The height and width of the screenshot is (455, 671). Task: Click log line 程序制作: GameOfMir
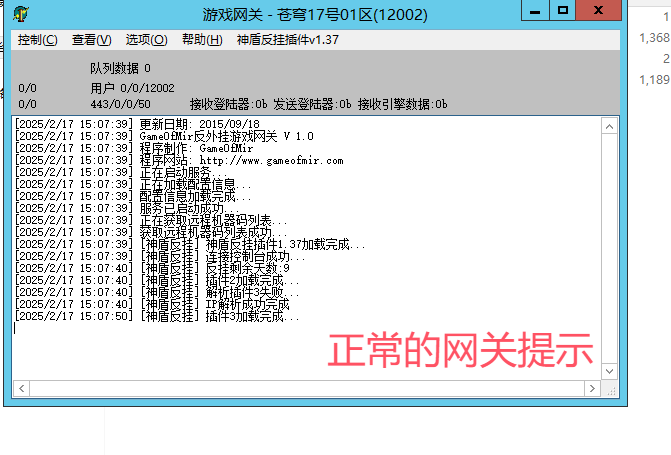[x=134, y=148]
